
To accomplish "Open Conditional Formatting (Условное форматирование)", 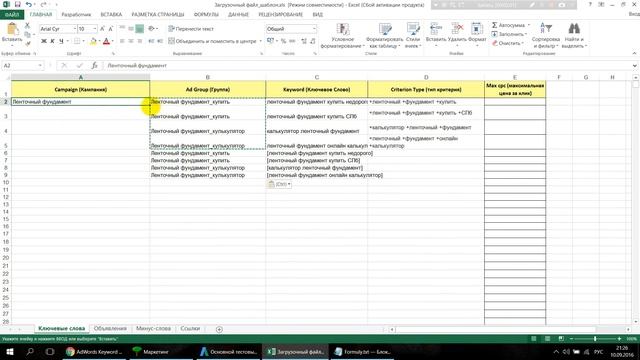I will pos(342,36).
